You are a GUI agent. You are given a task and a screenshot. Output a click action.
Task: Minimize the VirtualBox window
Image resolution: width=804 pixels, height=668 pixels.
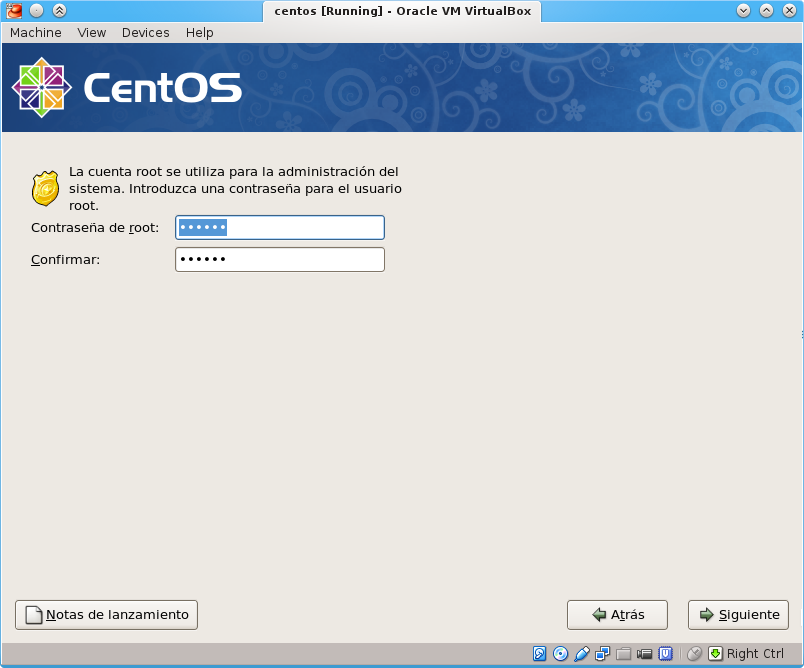pos(743,10)
